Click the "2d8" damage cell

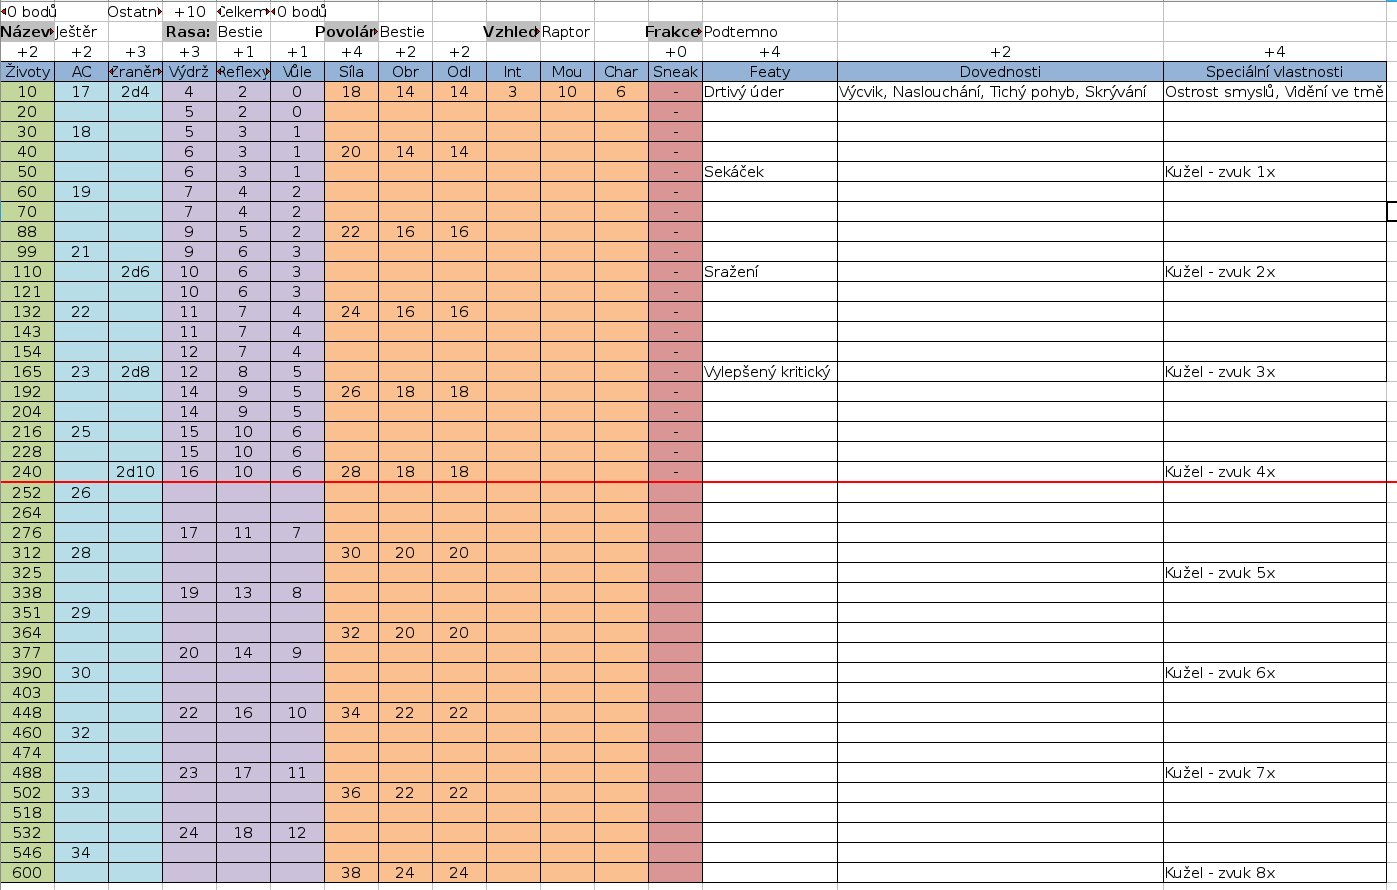[135, 372]
